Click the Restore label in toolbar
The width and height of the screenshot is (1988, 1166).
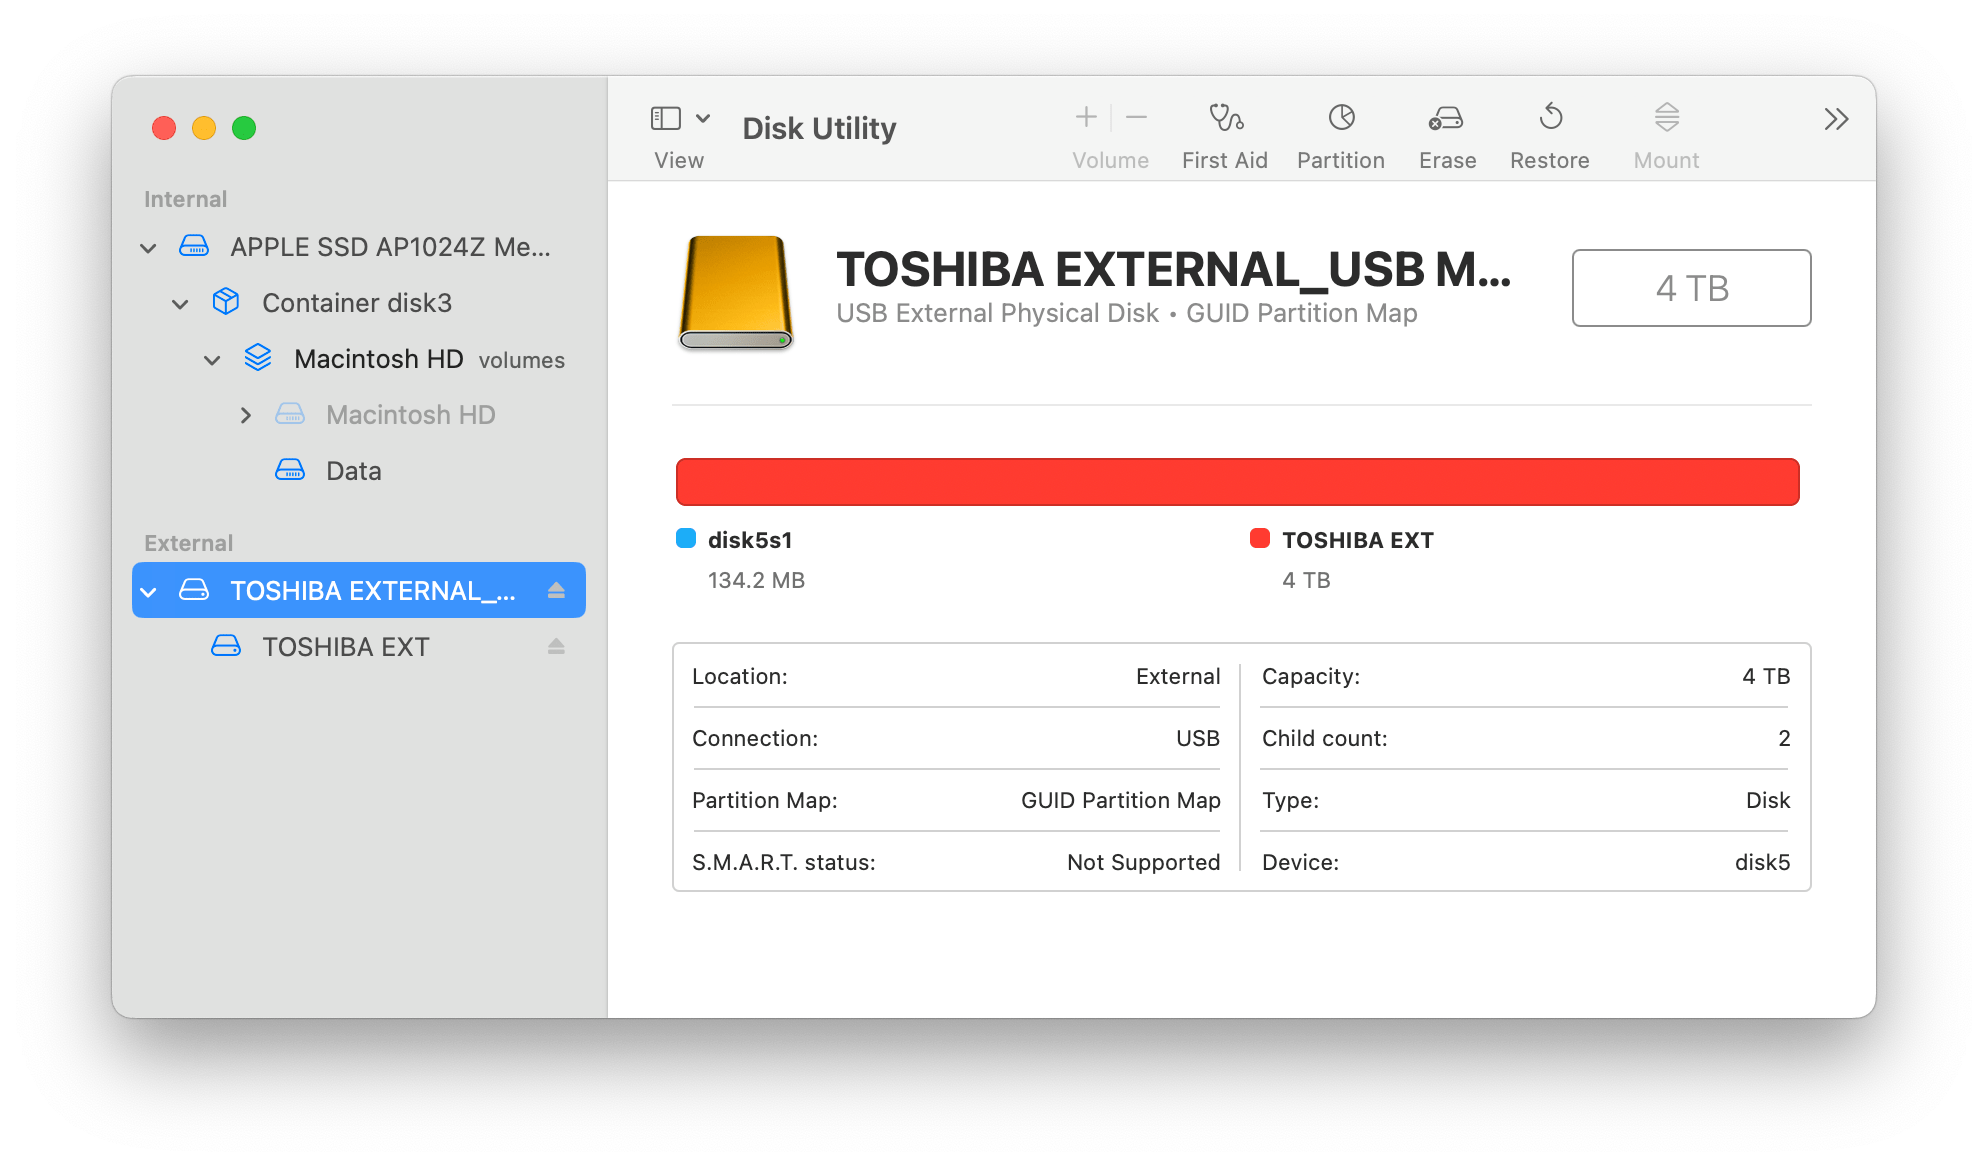(x=1550, y=160)
